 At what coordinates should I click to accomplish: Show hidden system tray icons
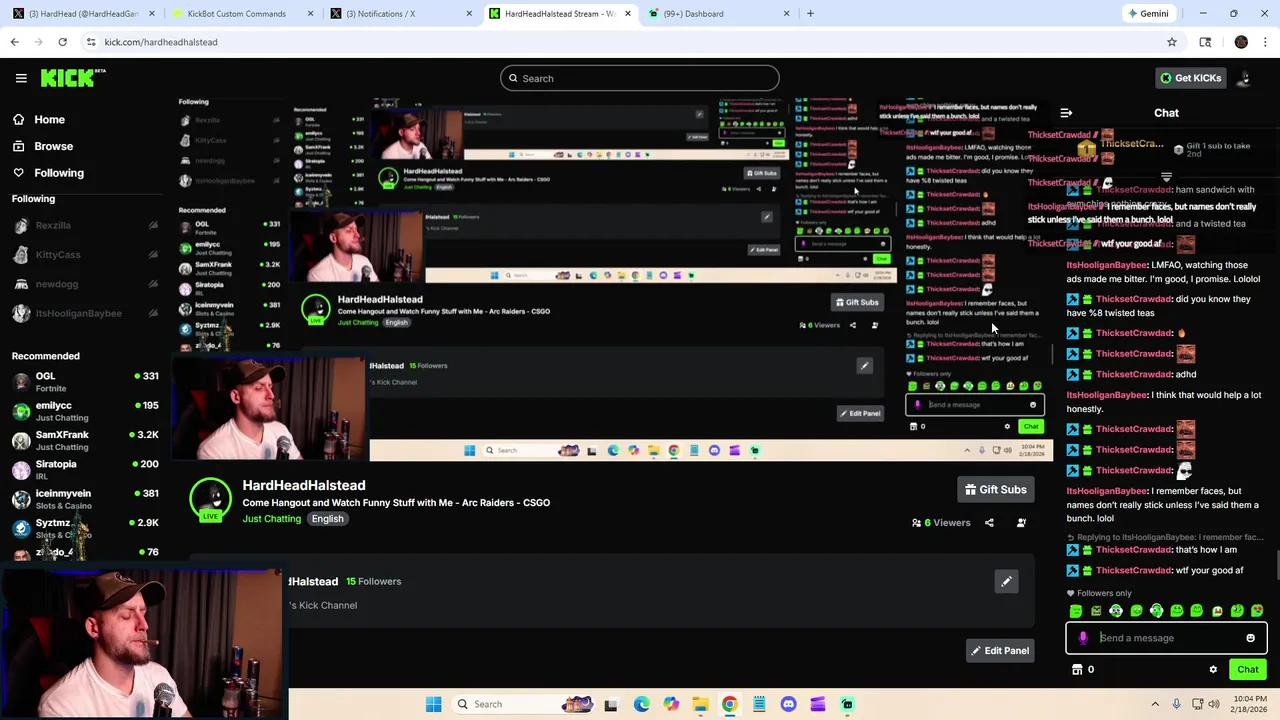[x=1155, y=704]
